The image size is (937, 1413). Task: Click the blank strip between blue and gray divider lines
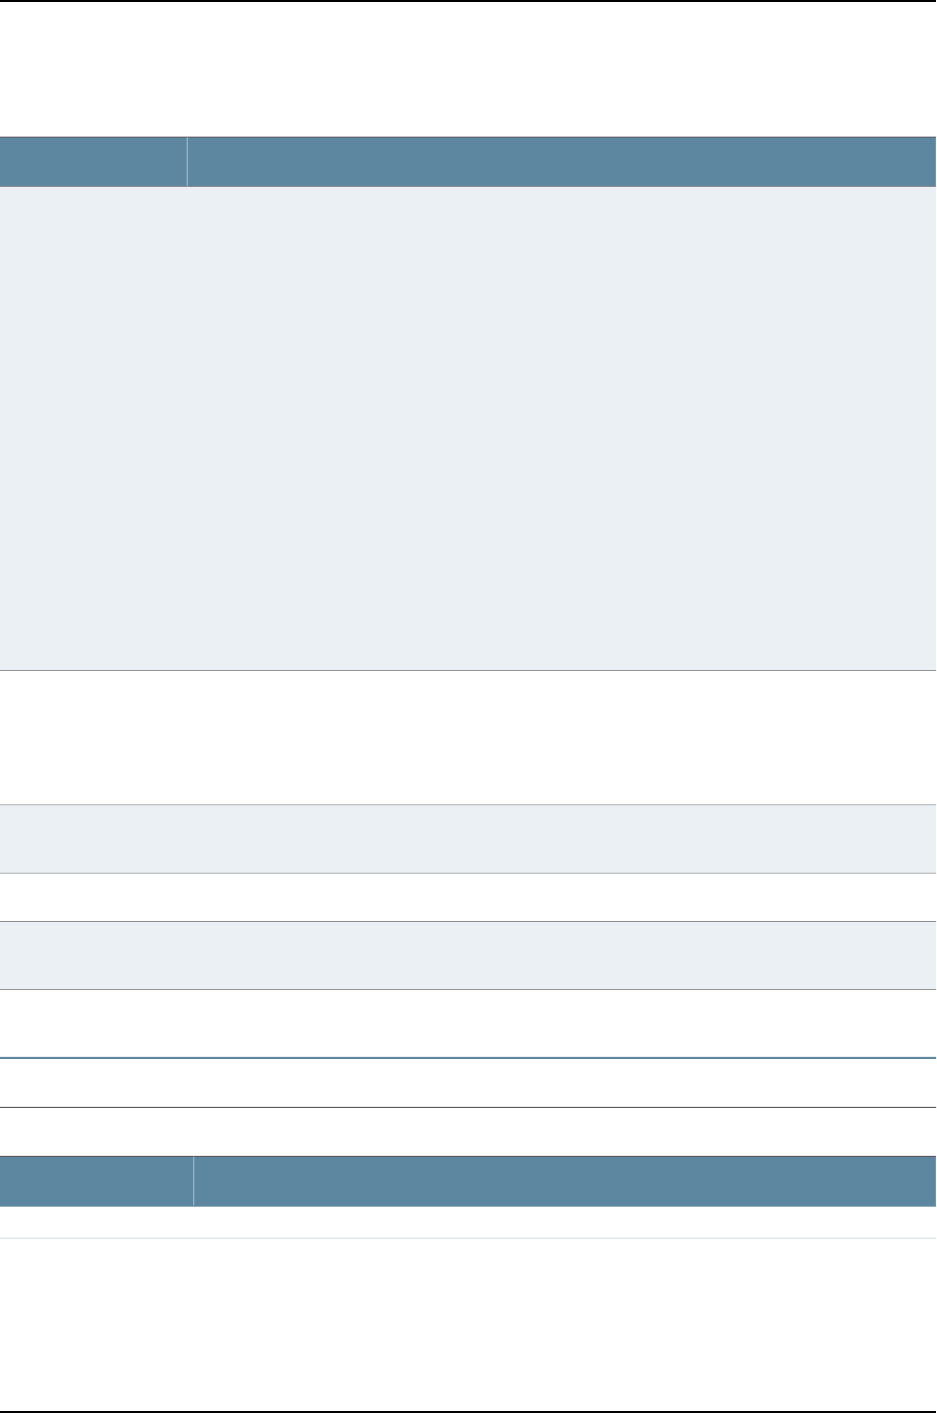tap(468, 1083)
